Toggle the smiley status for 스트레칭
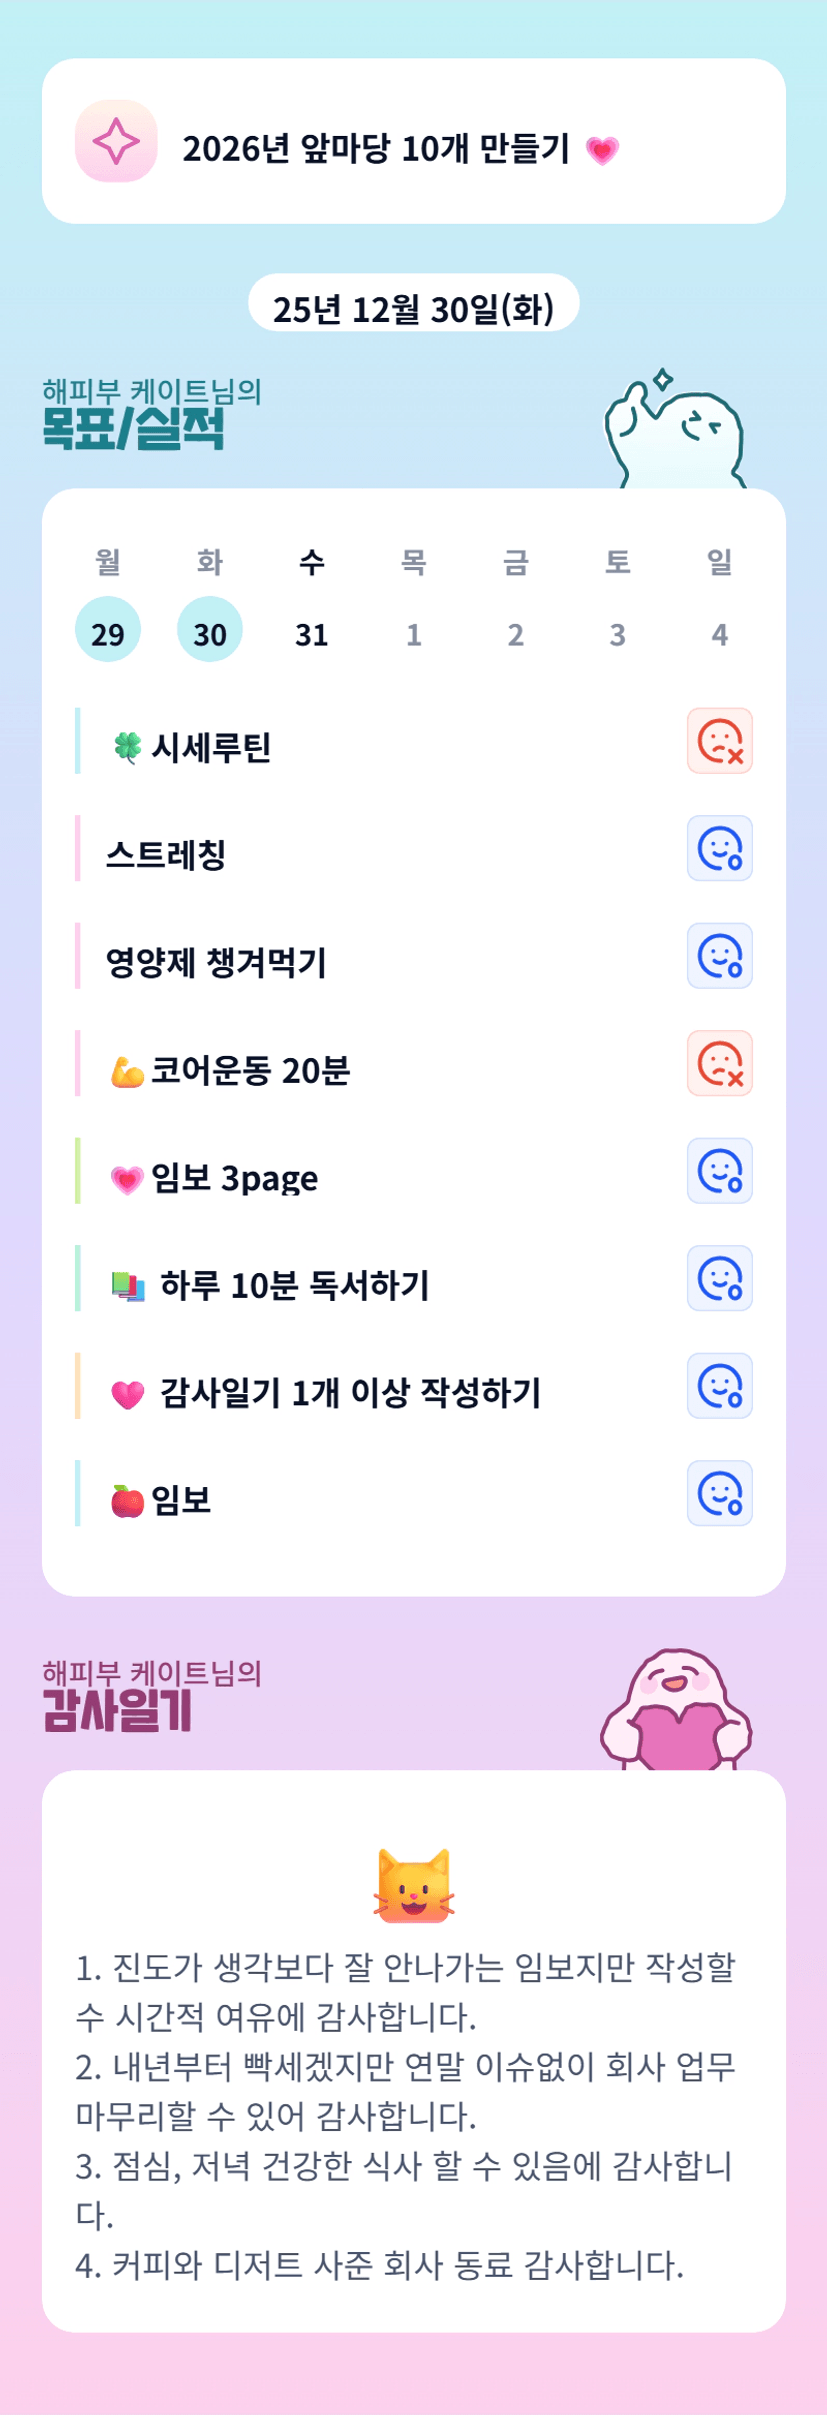Screen dimensions: 827x2415 point(719,849)
